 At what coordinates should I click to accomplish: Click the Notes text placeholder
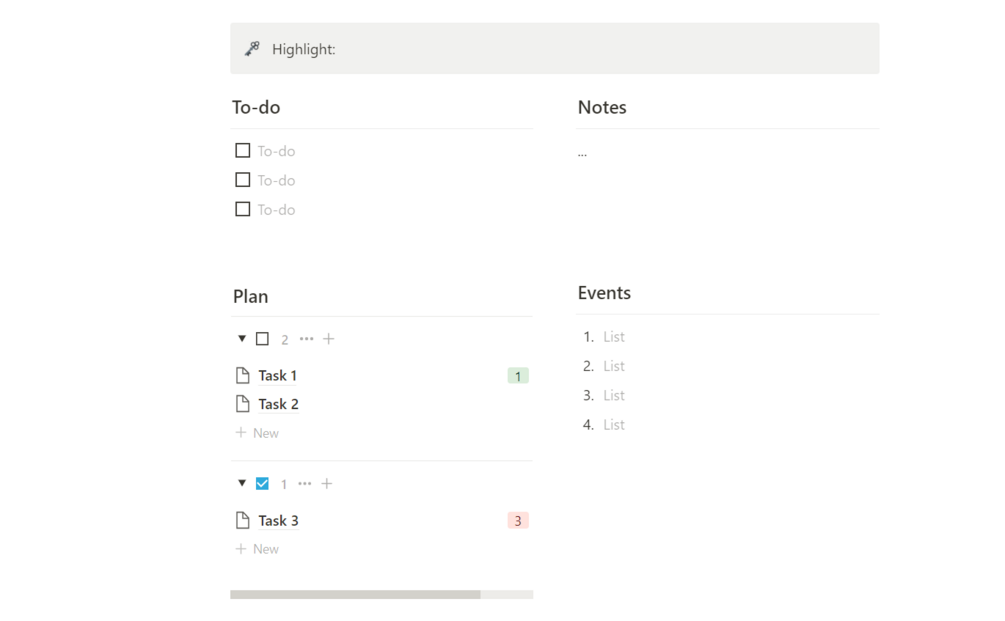(582, 153)
